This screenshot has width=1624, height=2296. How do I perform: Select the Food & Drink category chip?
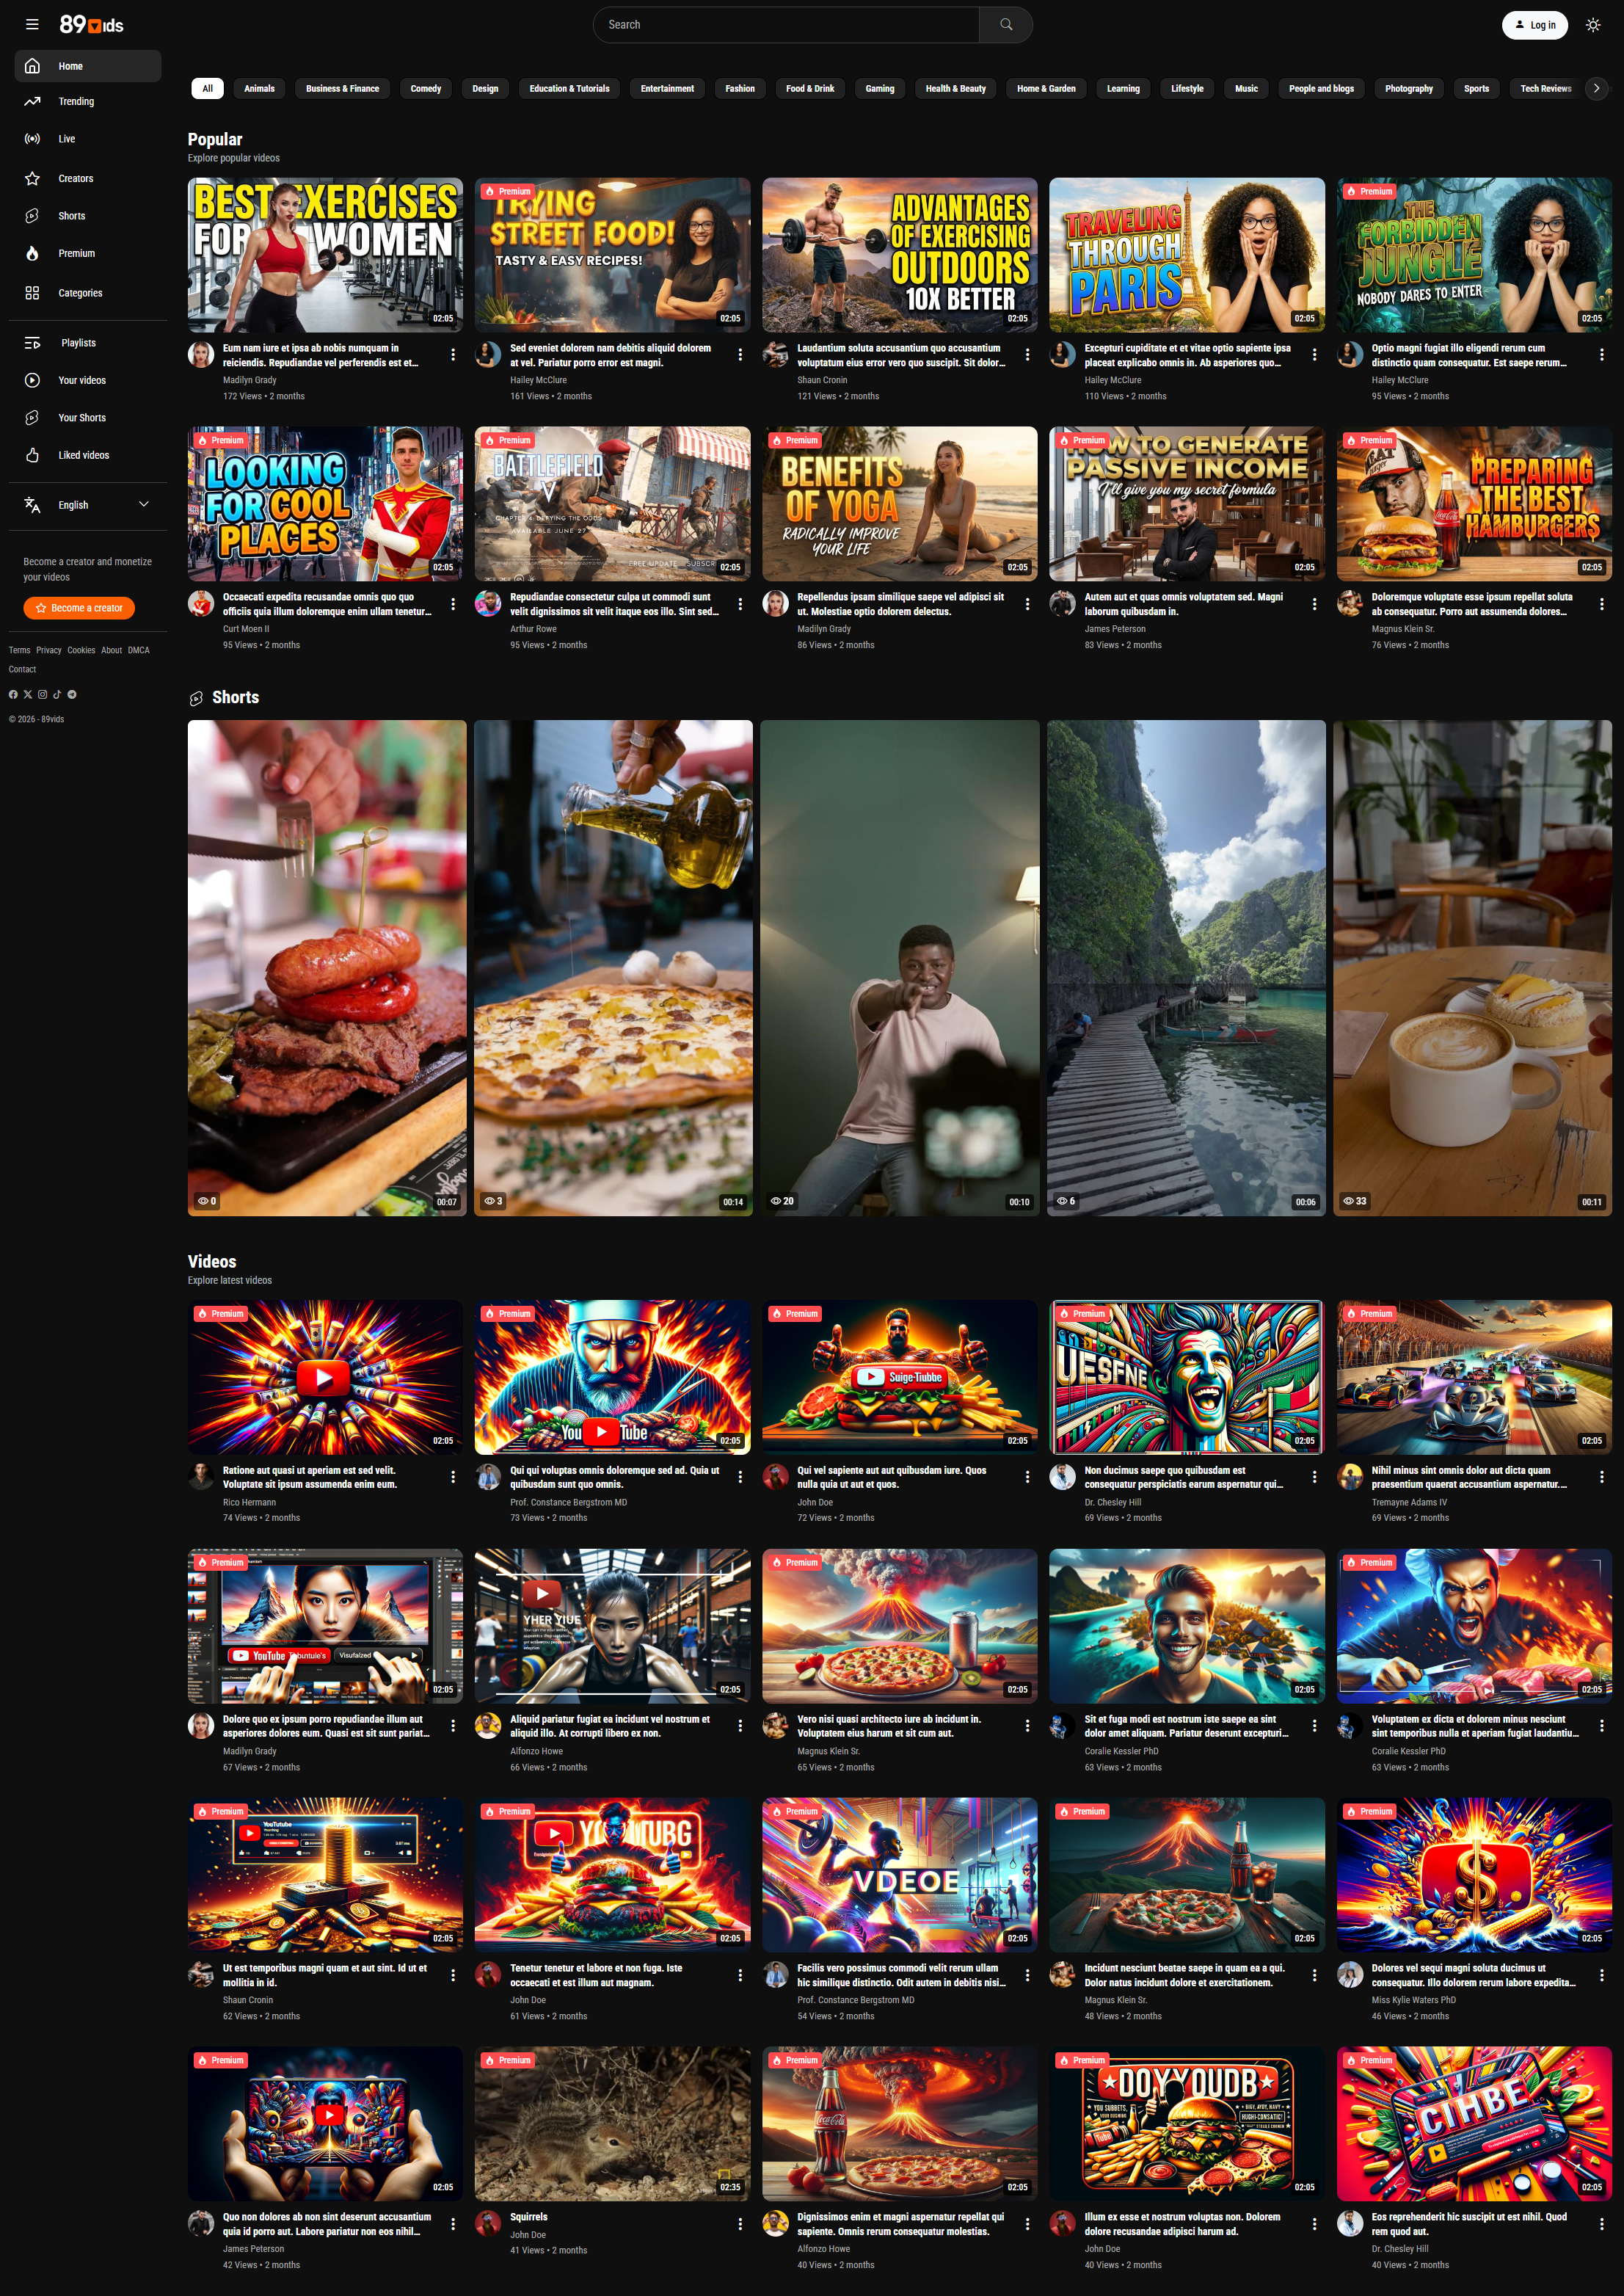(809, 89)
